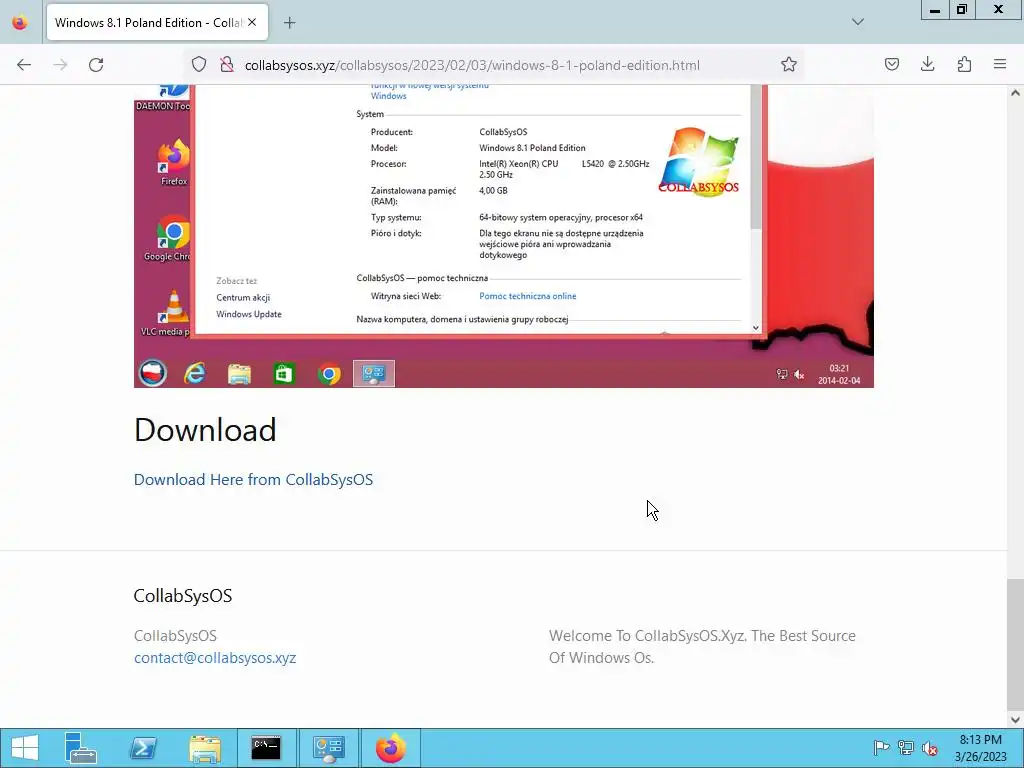Click the Download heading text

pos(205,430)
